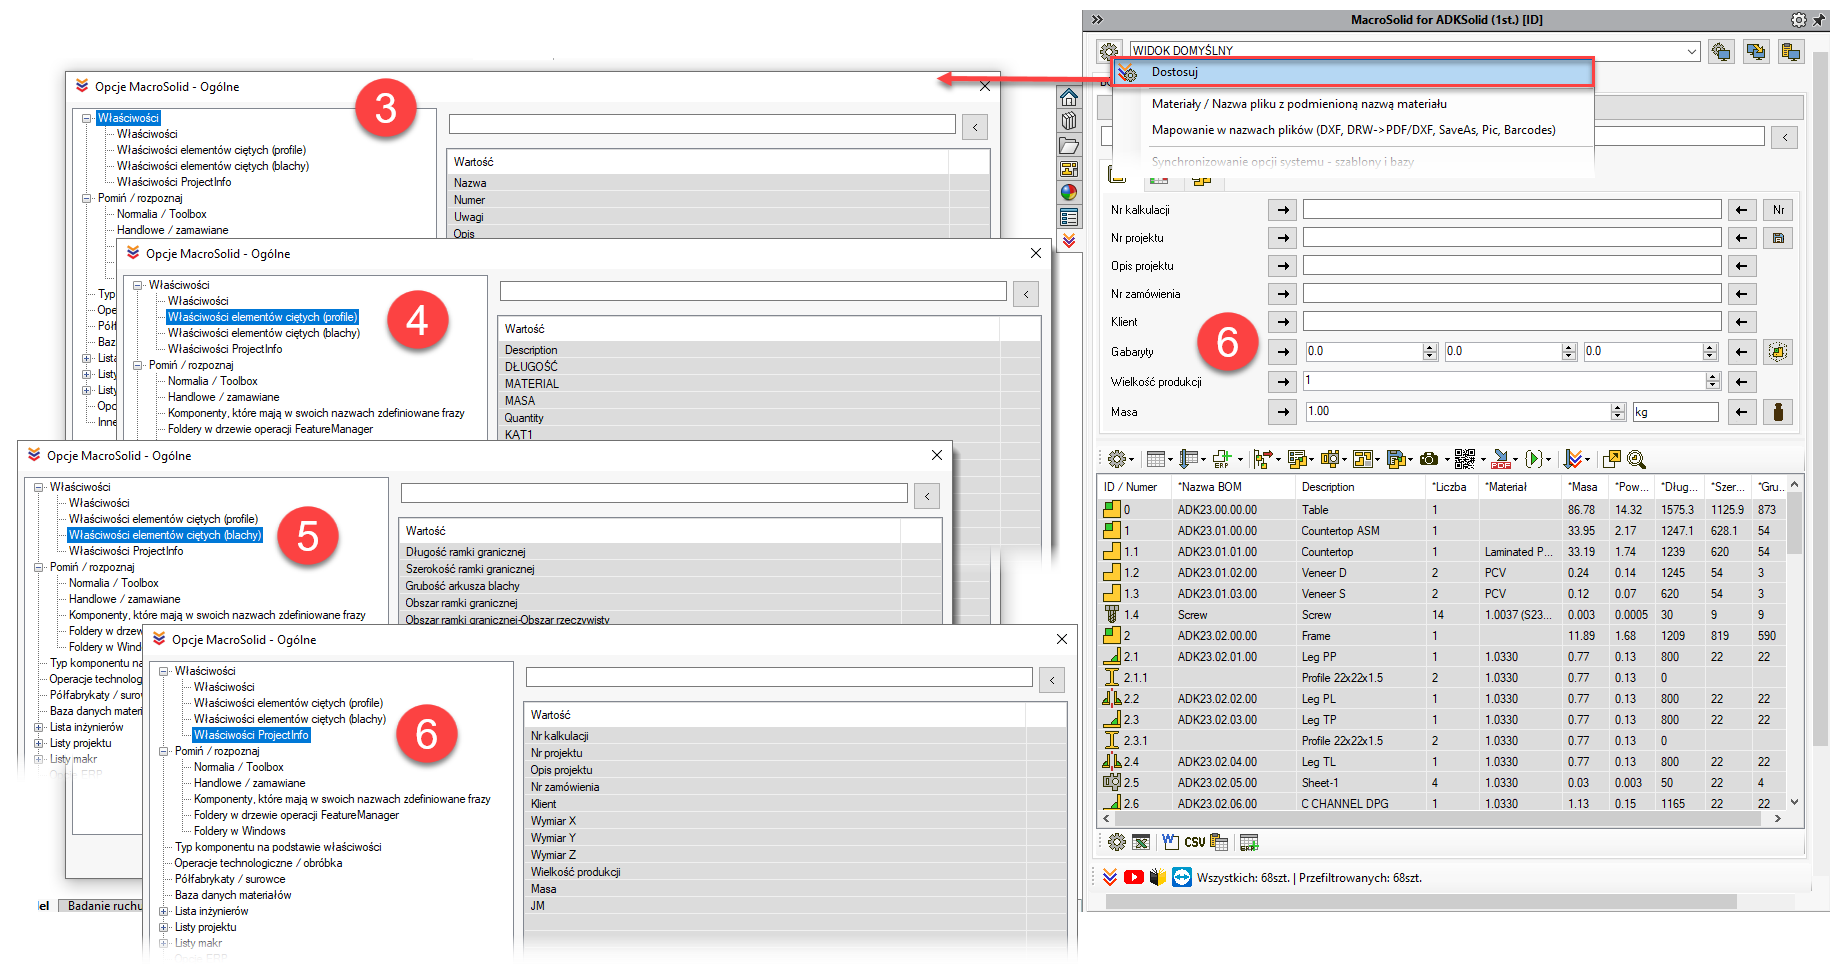The width and height of the screenshot is (1844, 970).
Task: Collapse Właściwości node in dialog 6
Action: (x=164, y=671)
